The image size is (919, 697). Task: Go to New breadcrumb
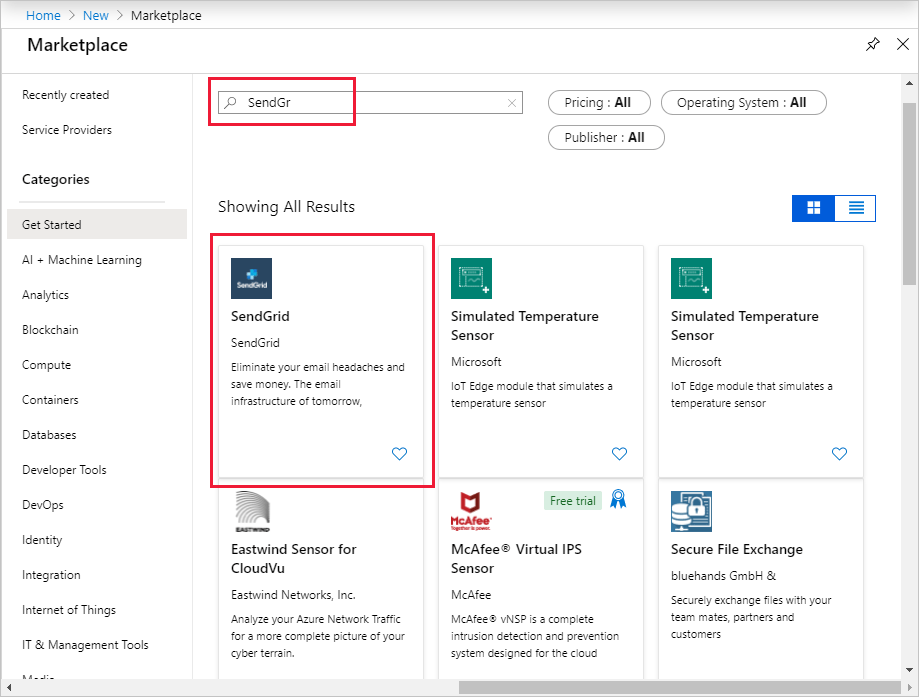click(96, 16)
